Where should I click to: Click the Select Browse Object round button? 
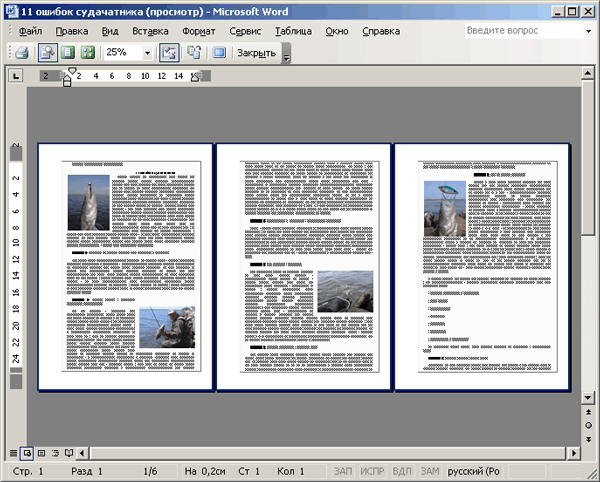(x=588, y=425)
